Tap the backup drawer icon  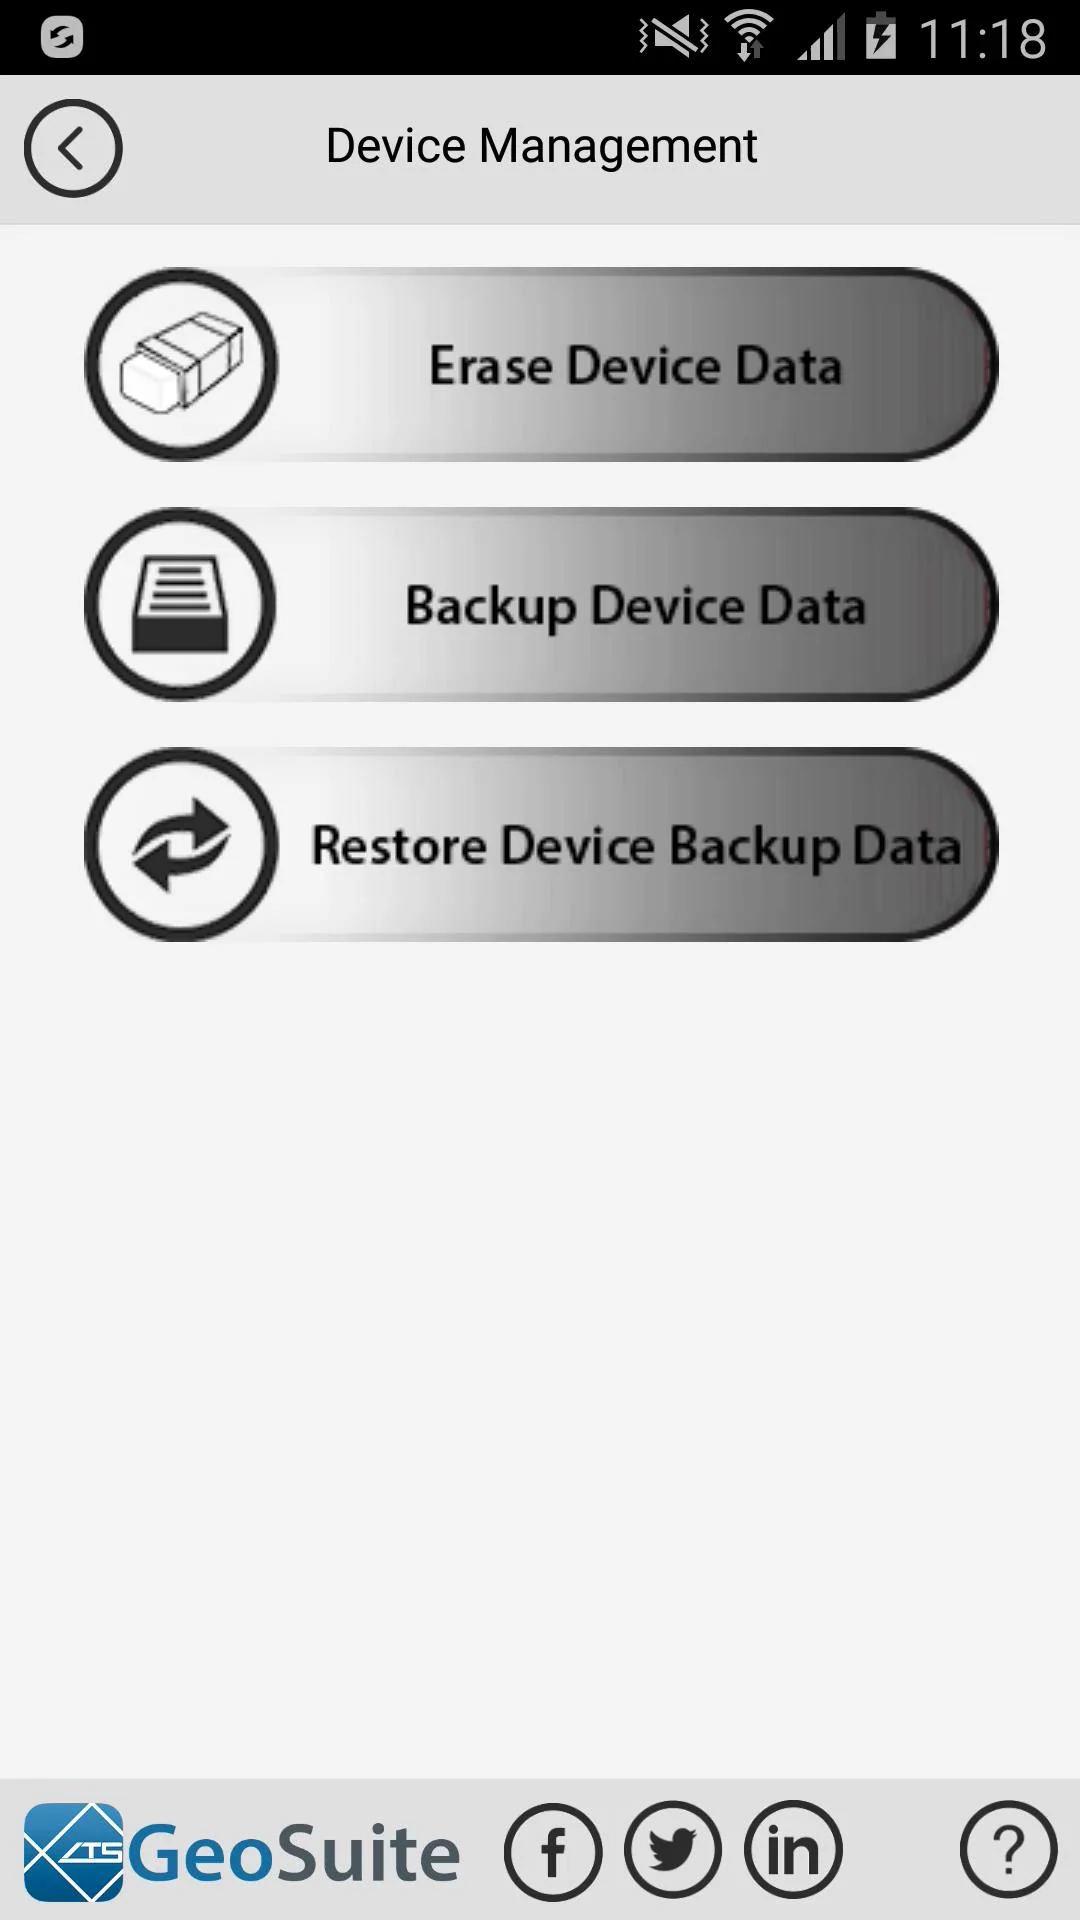[181, 604]
